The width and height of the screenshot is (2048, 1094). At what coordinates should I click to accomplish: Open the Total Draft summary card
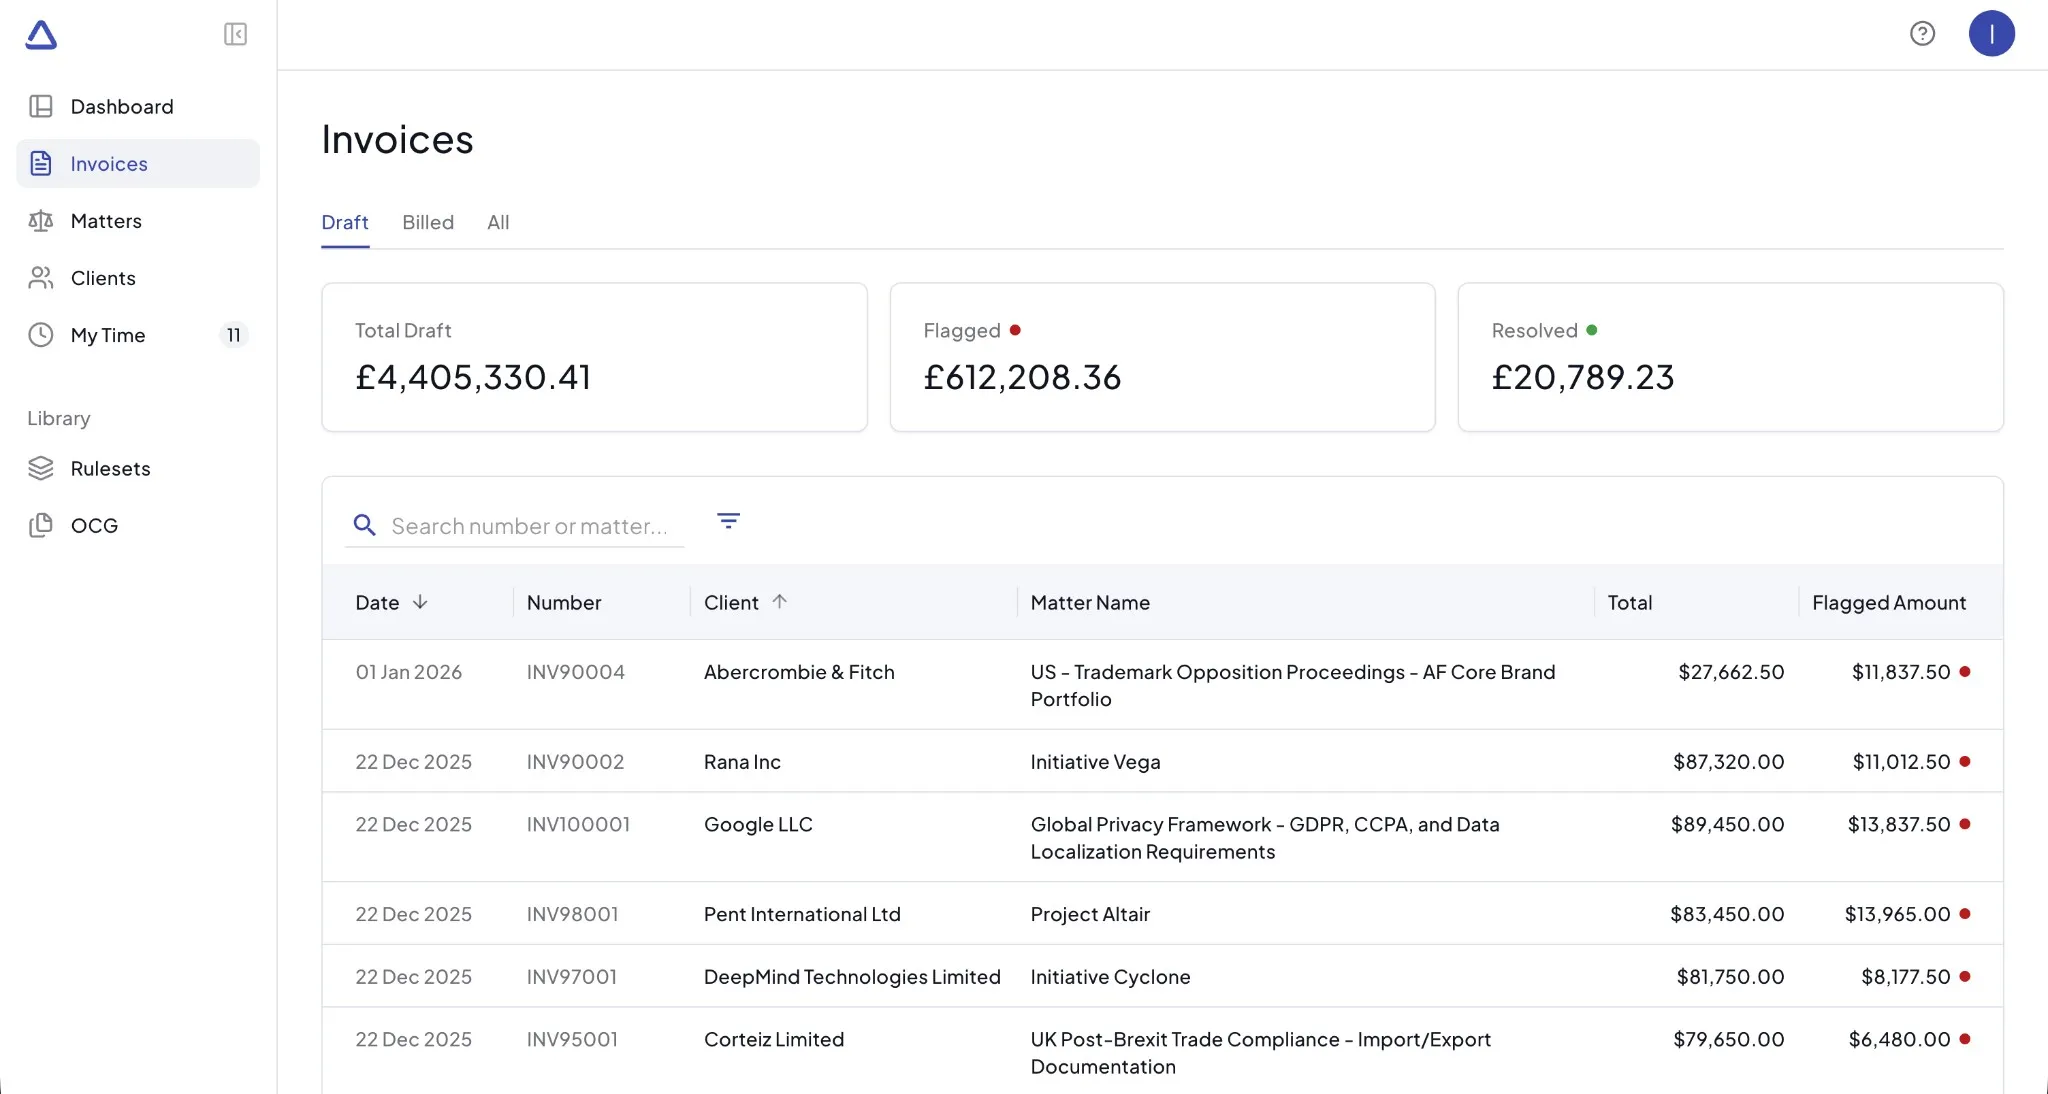tap(594, 357)
